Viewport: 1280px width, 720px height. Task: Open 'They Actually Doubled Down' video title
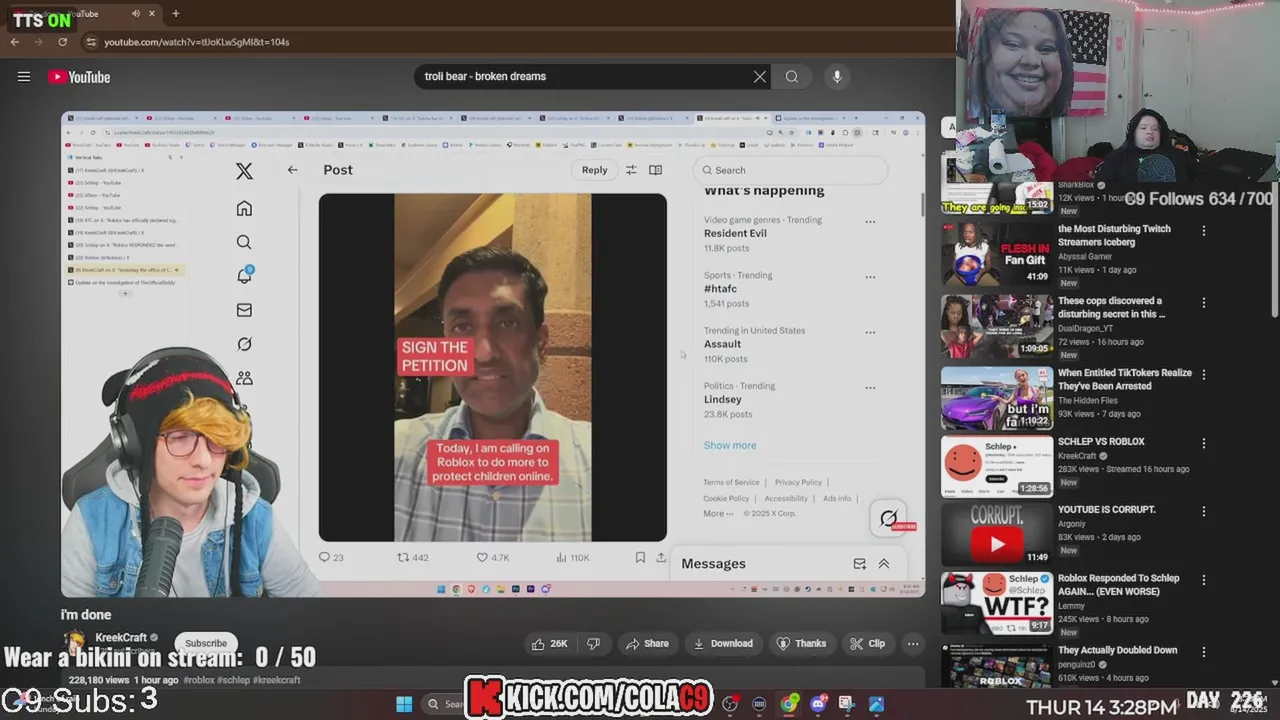(1117, 650)
